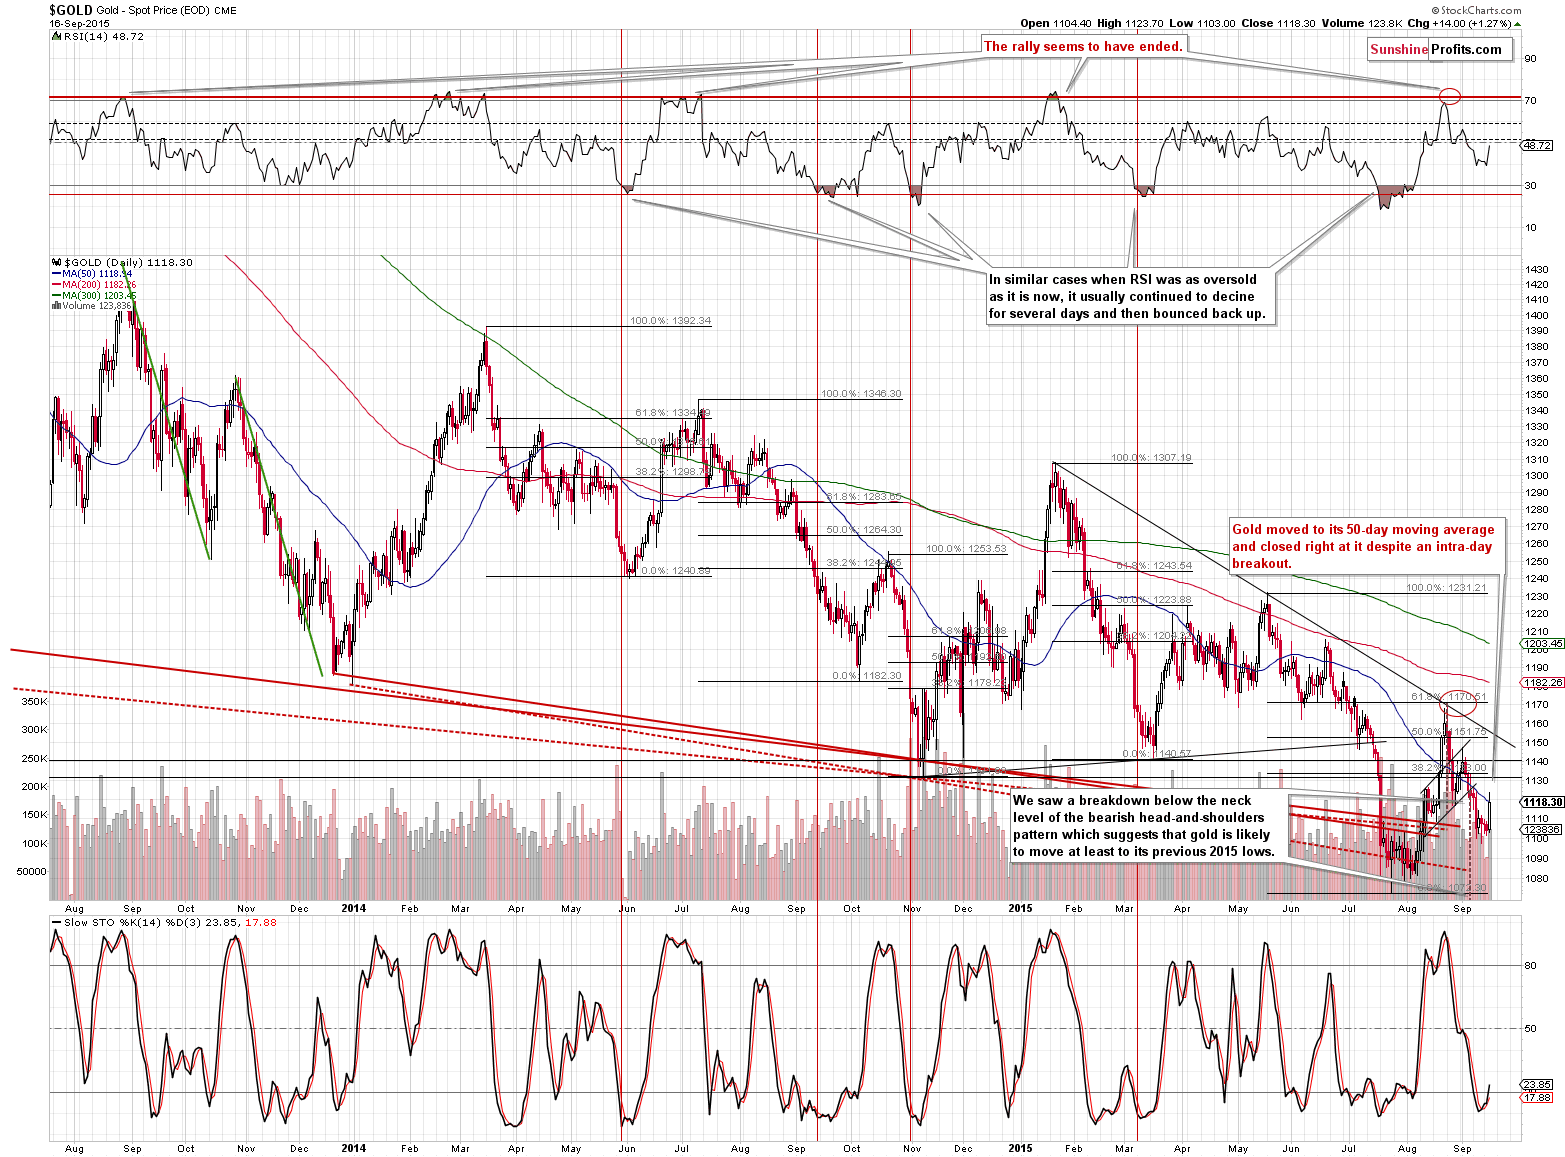Click the 1203.45 MA(300) axis tag
Screen dimensions: 1565x1157
(x=1543, y=644)
